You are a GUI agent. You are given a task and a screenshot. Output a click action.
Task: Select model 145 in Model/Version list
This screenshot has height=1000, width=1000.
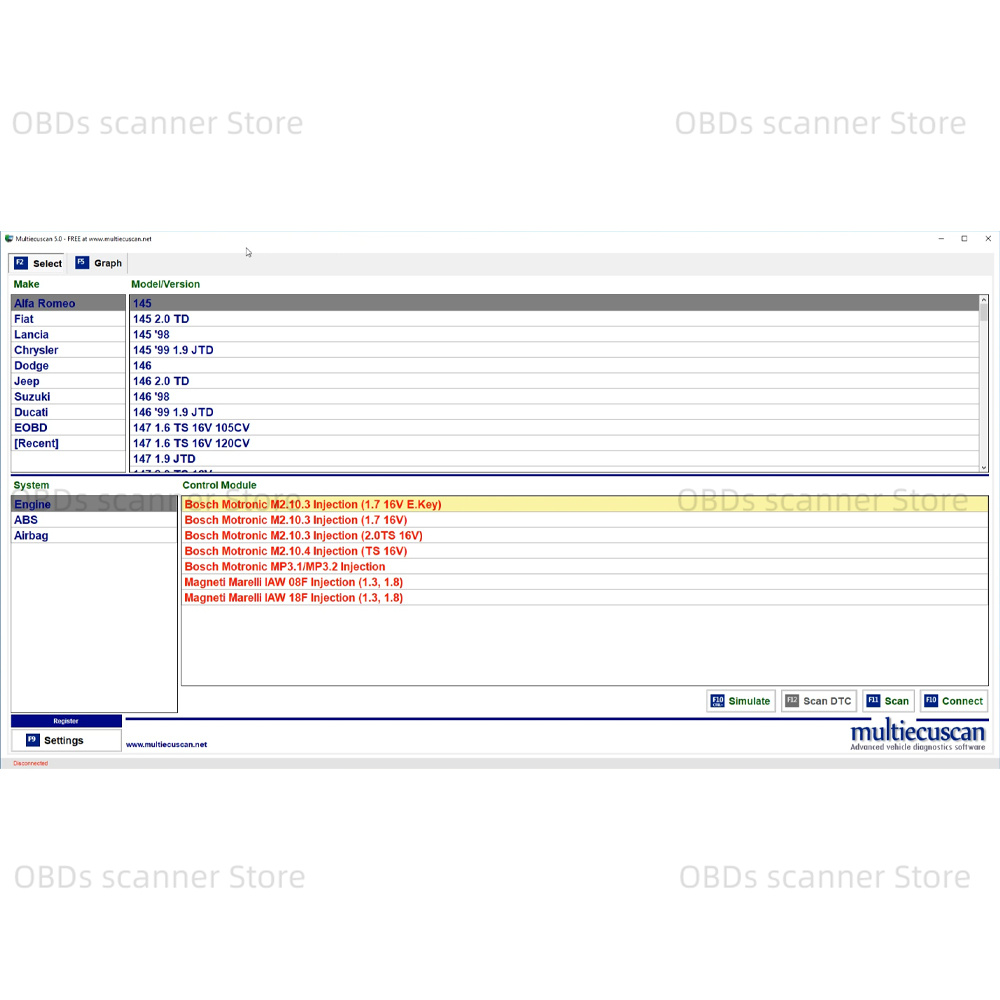click(554, 303)
